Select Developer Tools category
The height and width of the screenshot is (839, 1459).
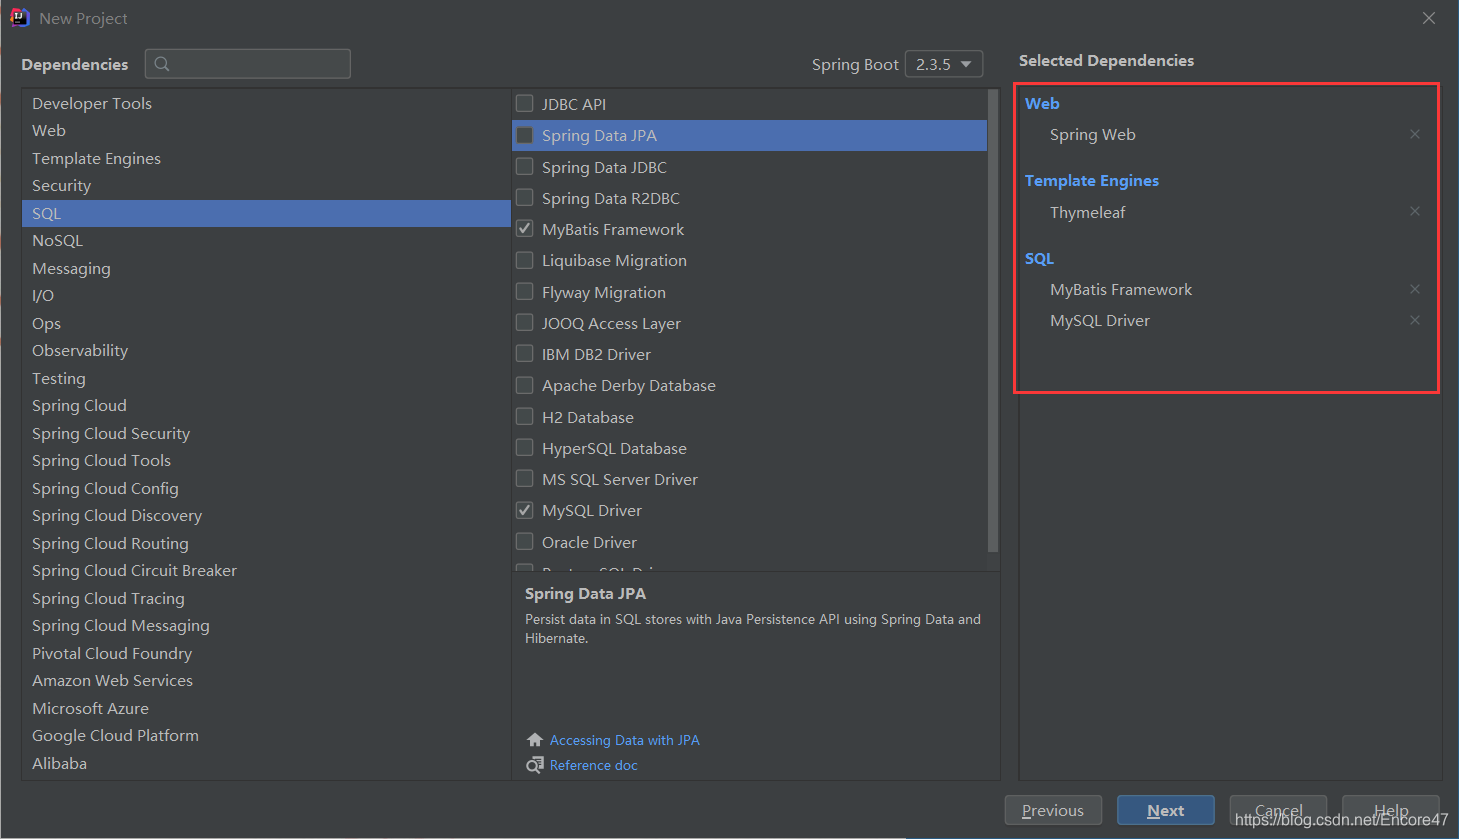(266, 103)
